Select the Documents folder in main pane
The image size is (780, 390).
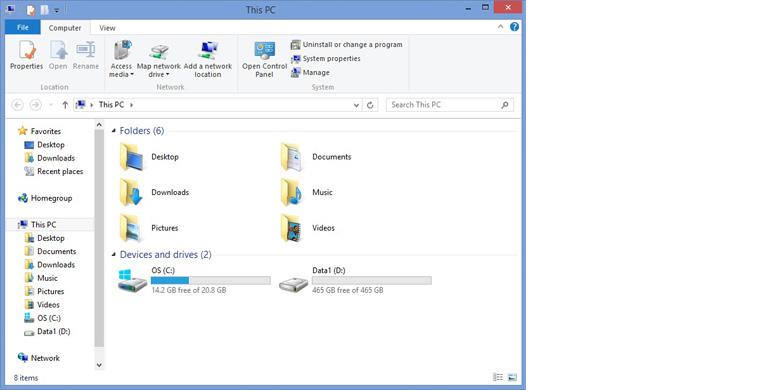(x=315, y=157)
